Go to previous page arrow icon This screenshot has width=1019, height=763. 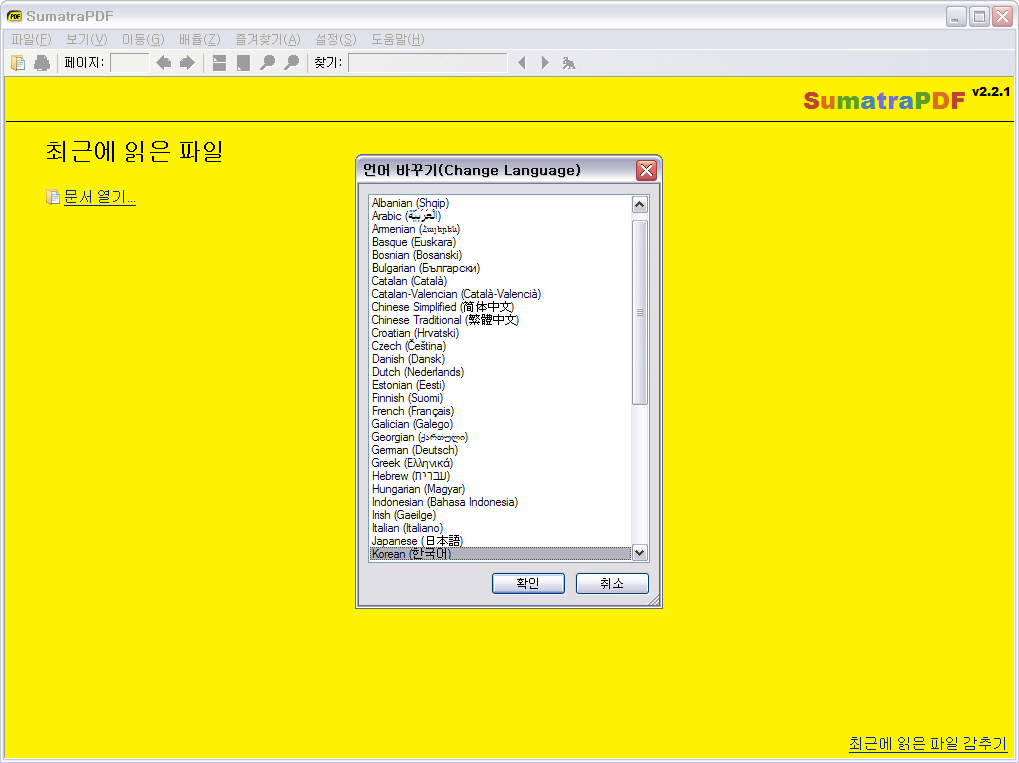click(163, 63)
